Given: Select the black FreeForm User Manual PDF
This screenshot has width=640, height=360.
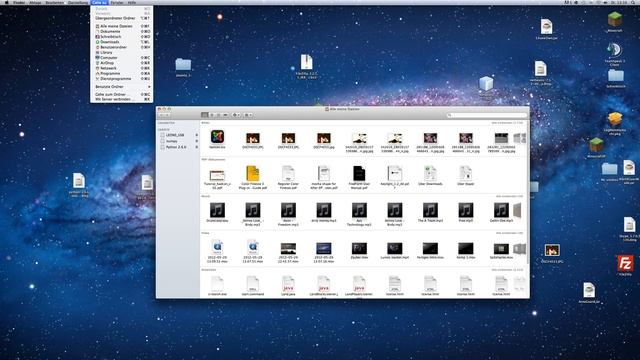Looking at the screenshot, I should click(359, 173).
